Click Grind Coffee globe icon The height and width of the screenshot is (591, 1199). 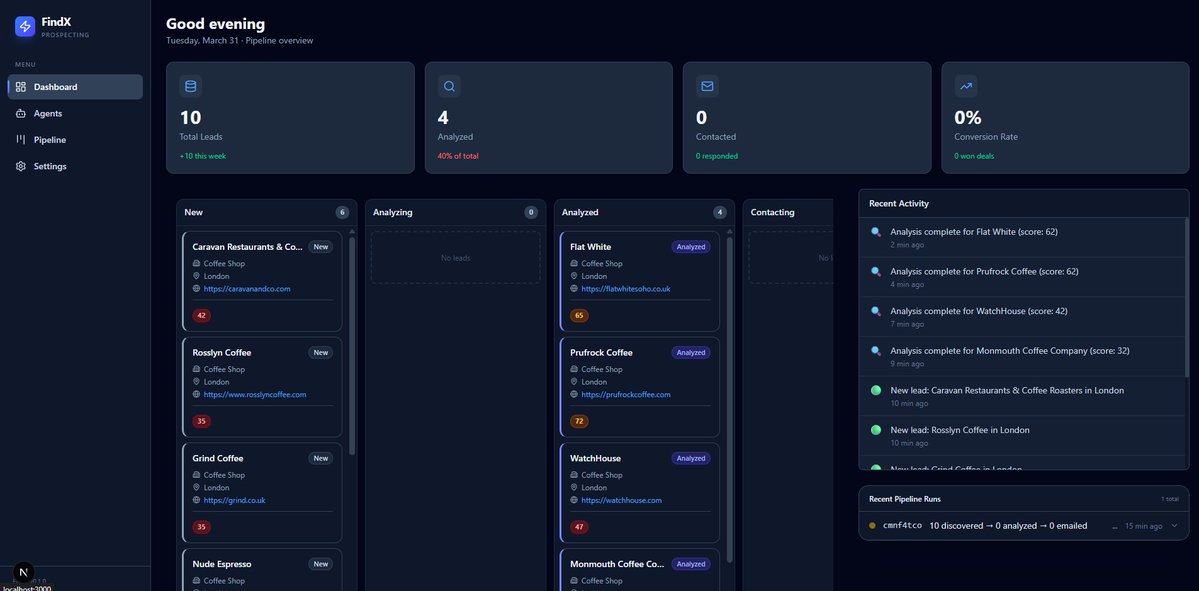197,500
